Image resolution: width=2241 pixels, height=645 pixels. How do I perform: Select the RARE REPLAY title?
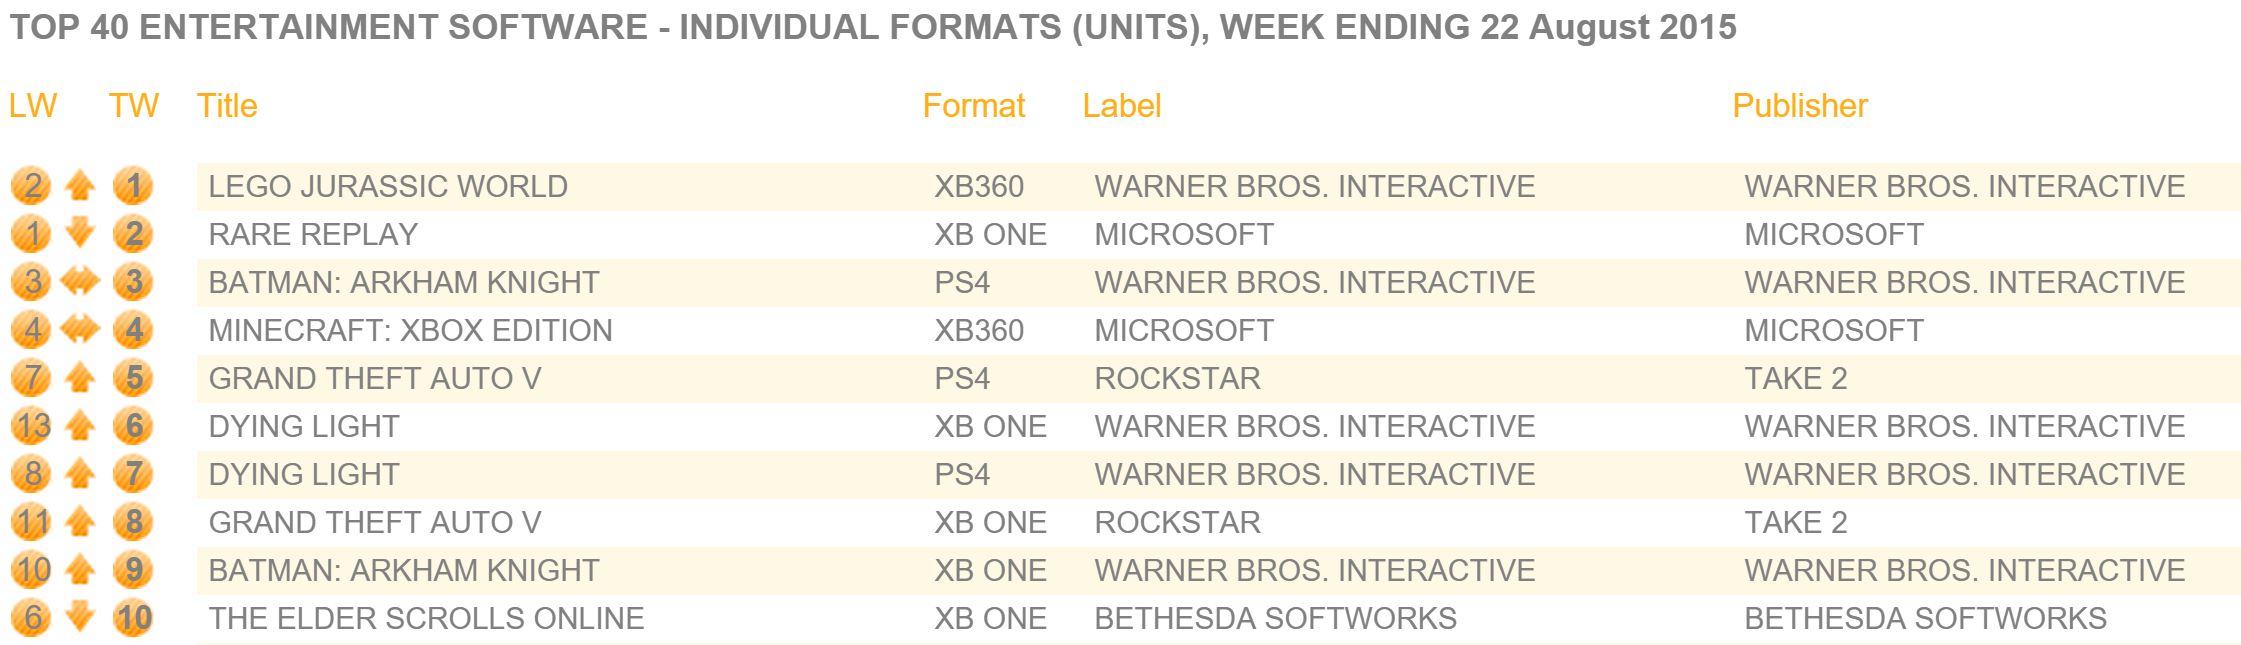pos(313,235)
